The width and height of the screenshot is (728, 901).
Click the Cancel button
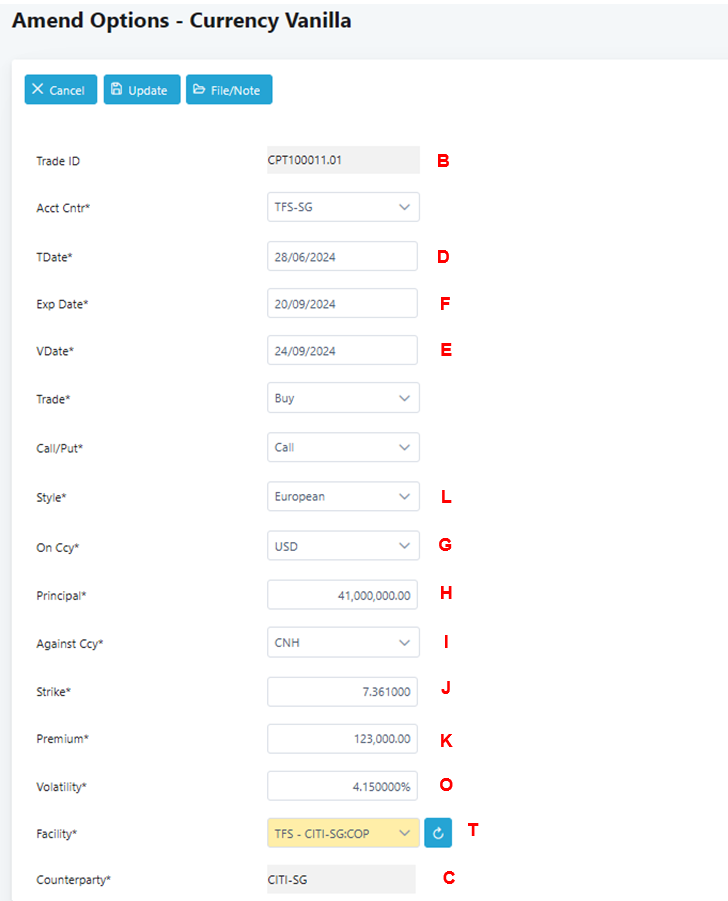(60, 90)
